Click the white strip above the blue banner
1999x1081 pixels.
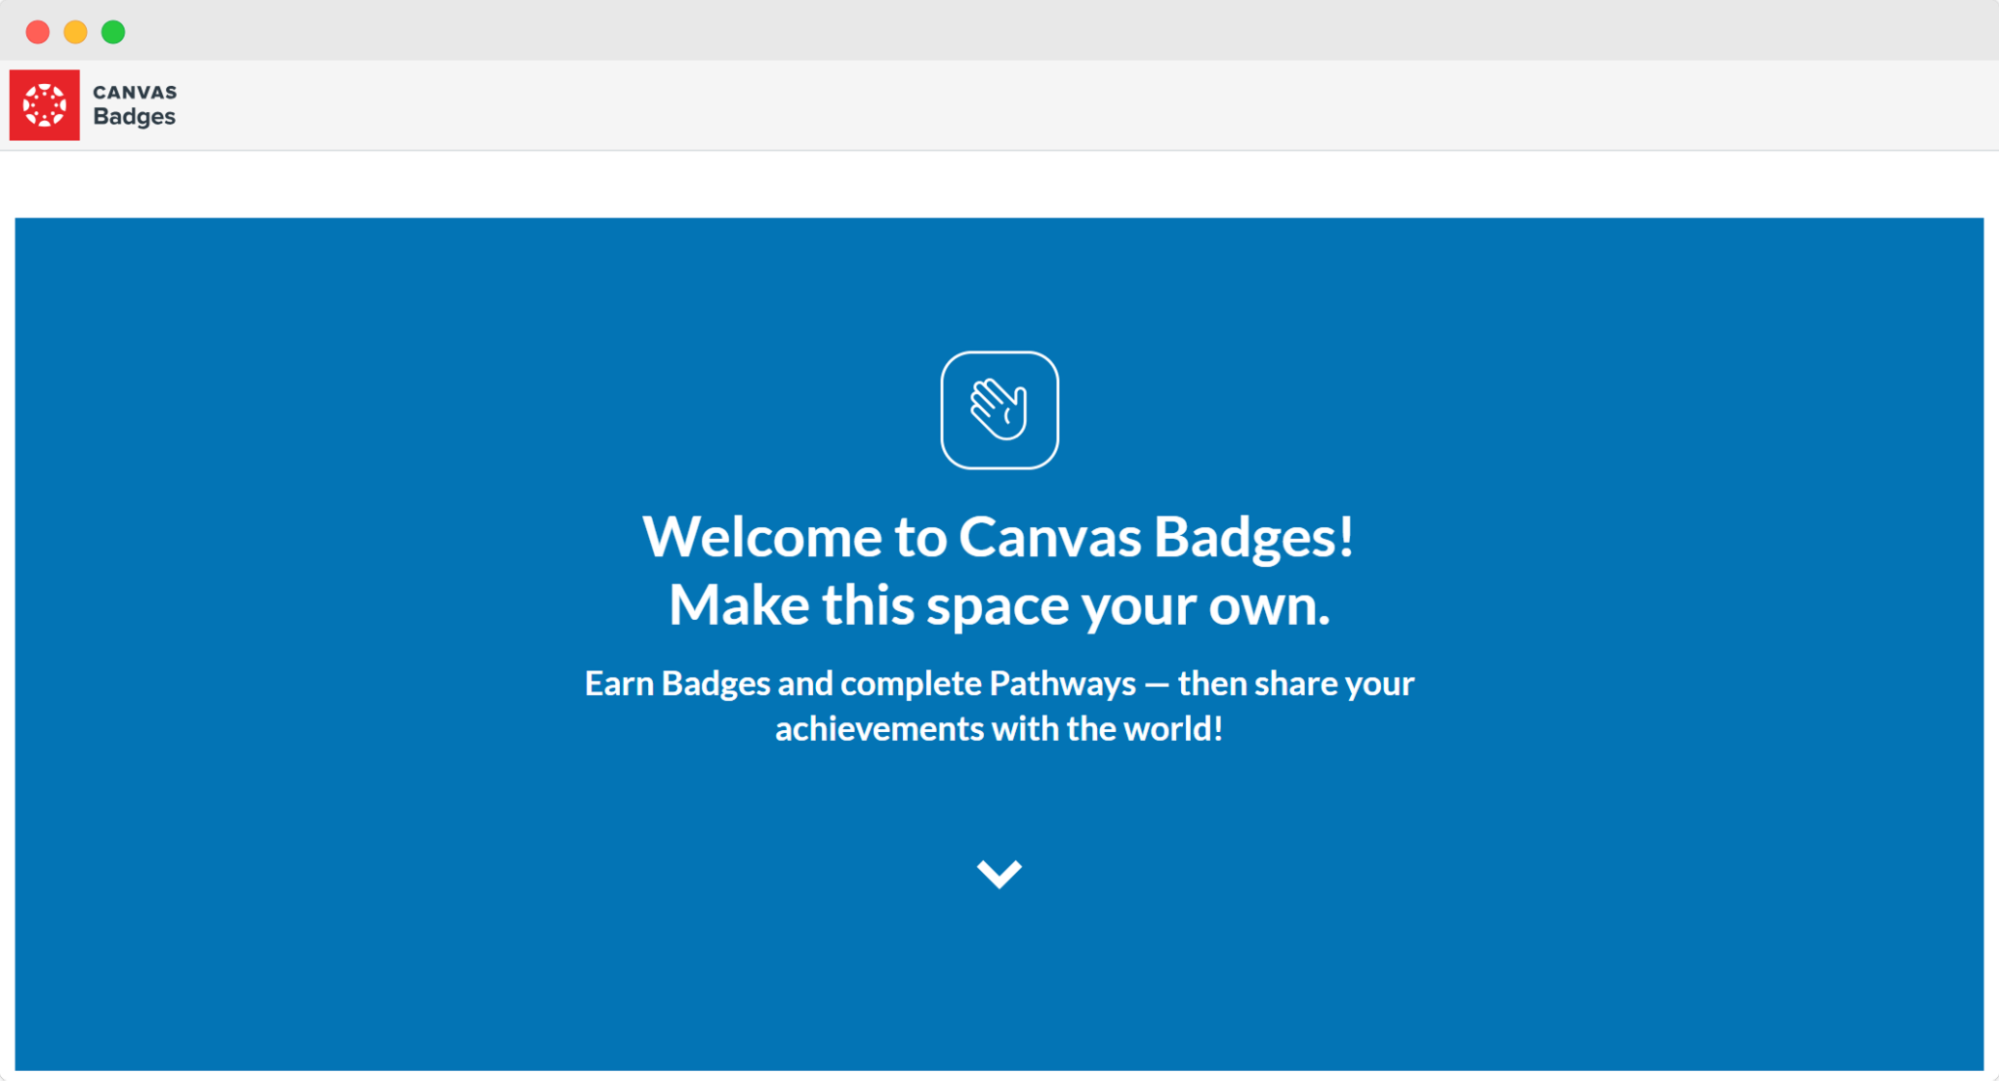coord(1000,185)
